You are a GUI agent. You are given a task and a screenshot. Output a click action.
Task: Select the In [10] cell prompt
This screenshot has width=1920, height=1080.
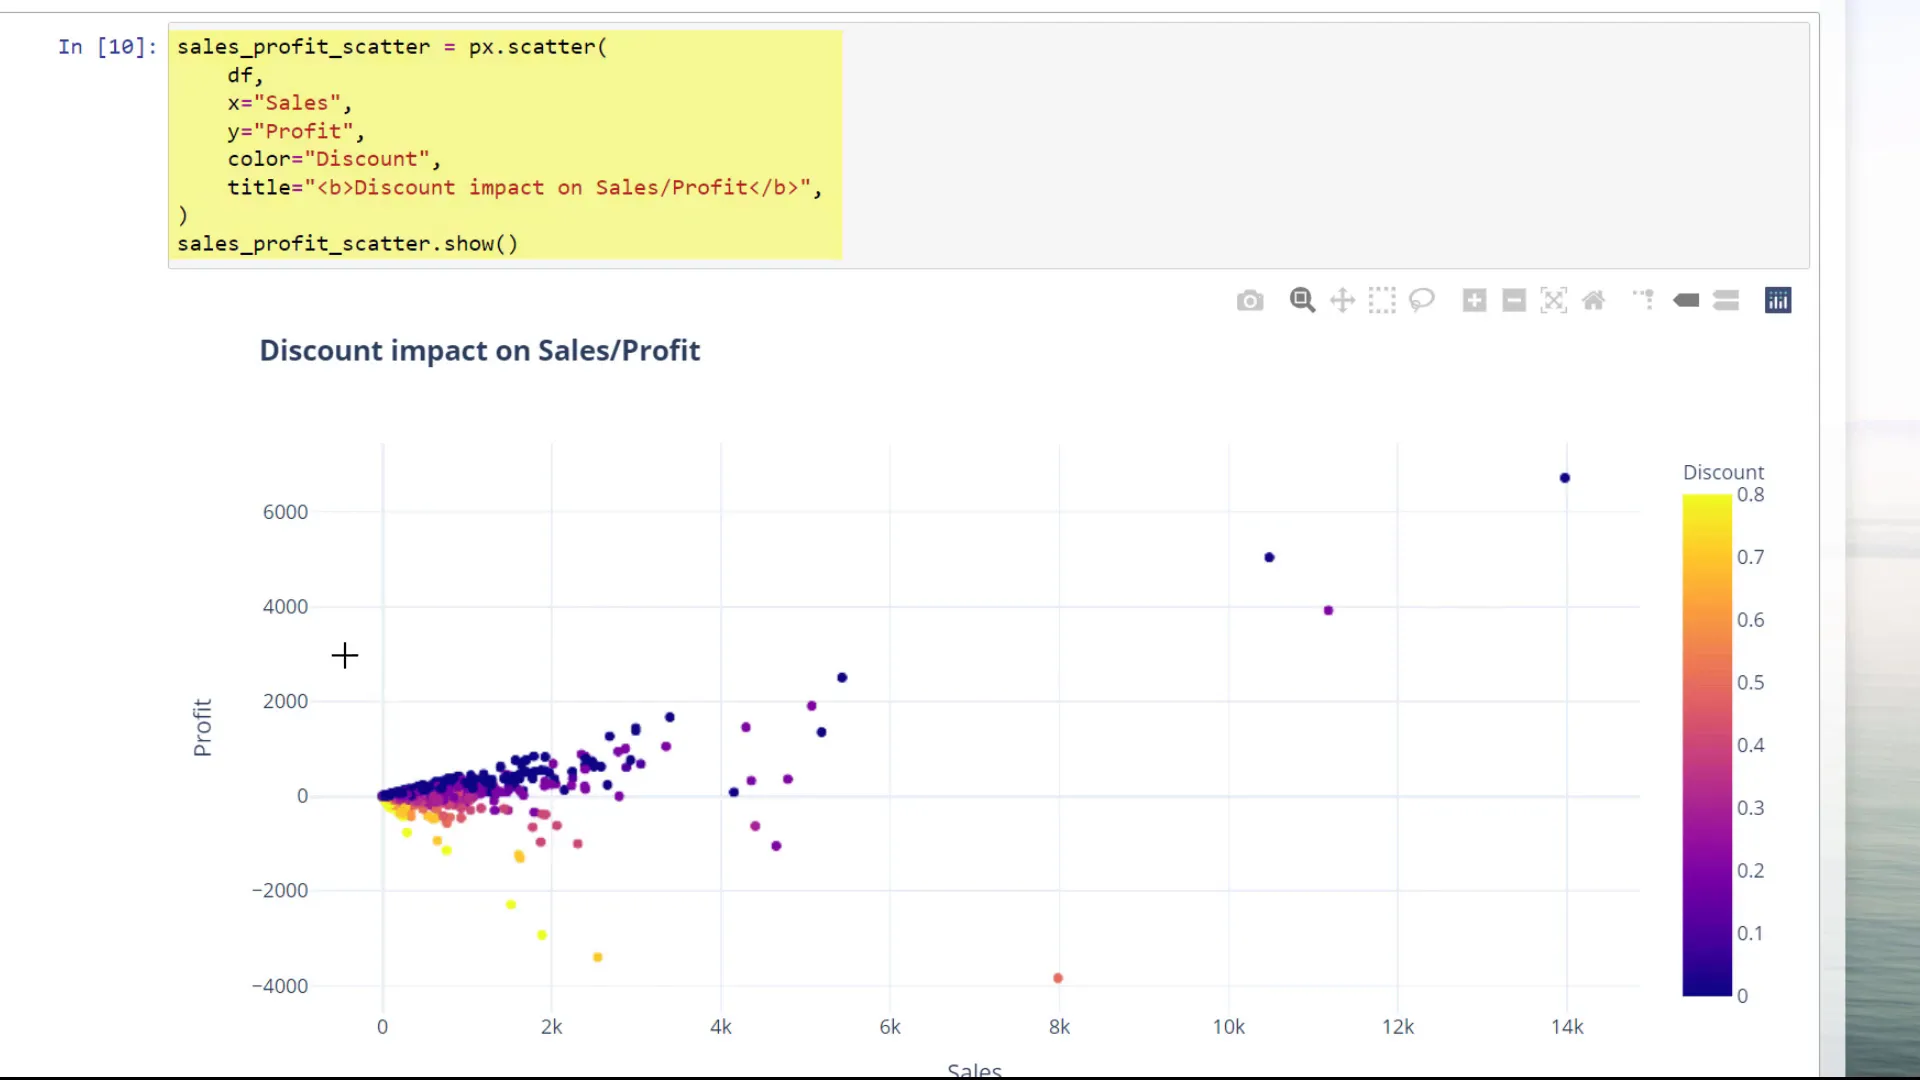pyautogui.click(x=105, y=46)
